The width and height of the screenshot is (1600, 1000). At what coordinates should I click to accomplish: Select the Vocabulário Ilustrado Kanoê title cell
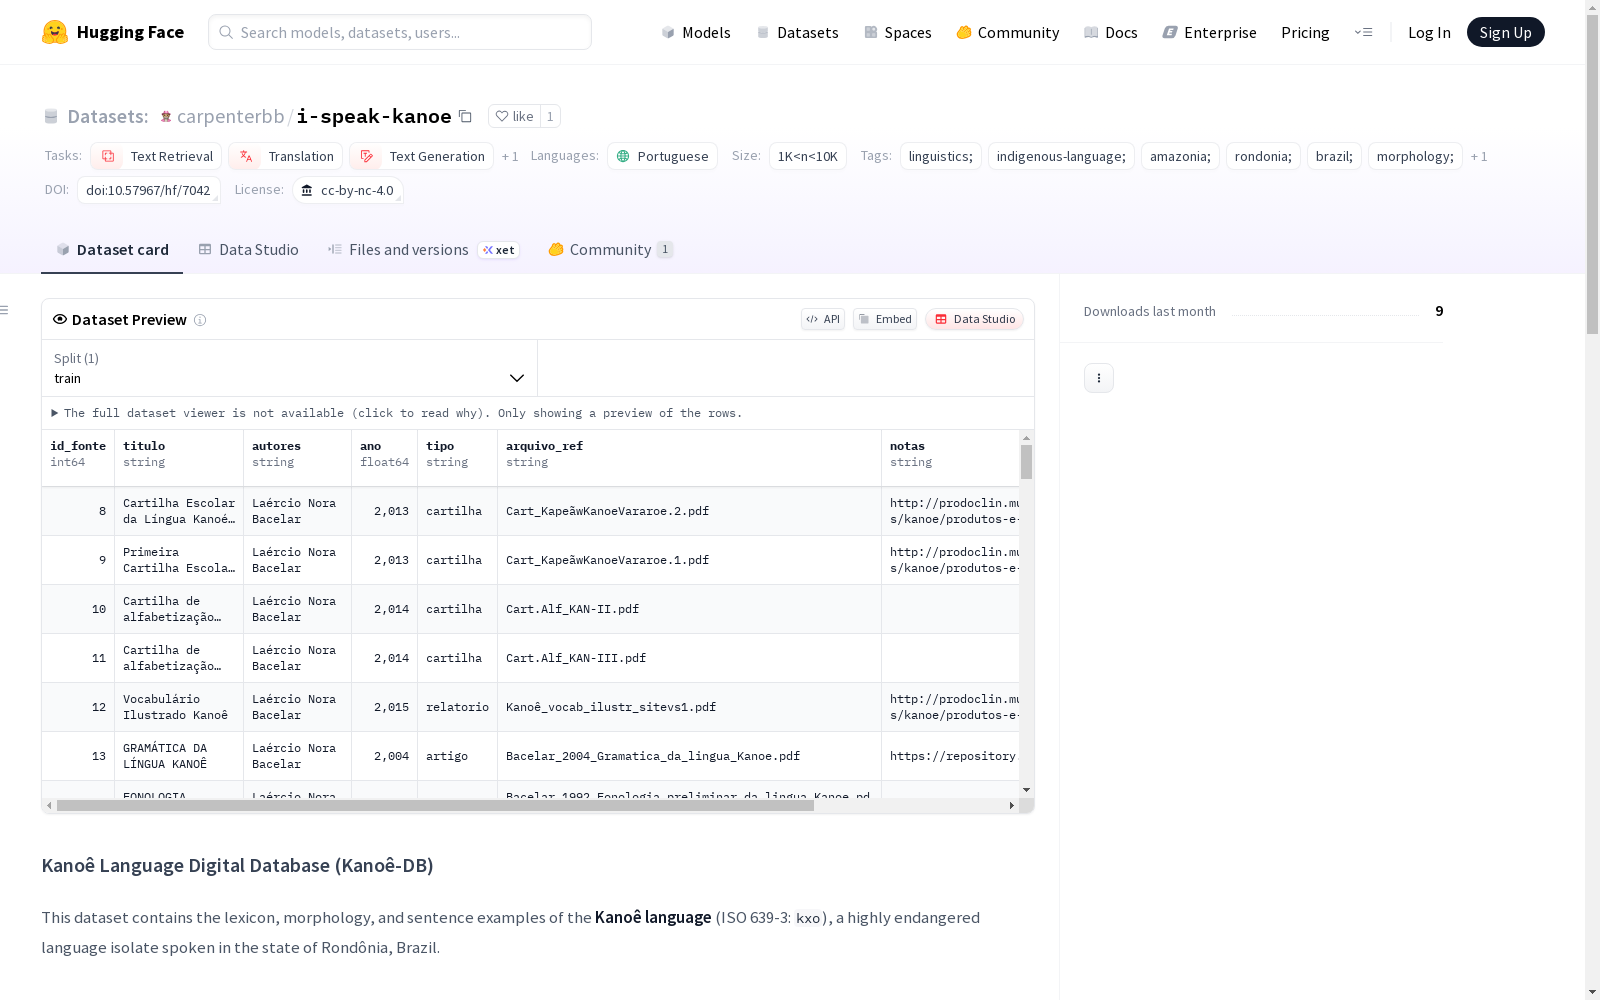(179, 707)
